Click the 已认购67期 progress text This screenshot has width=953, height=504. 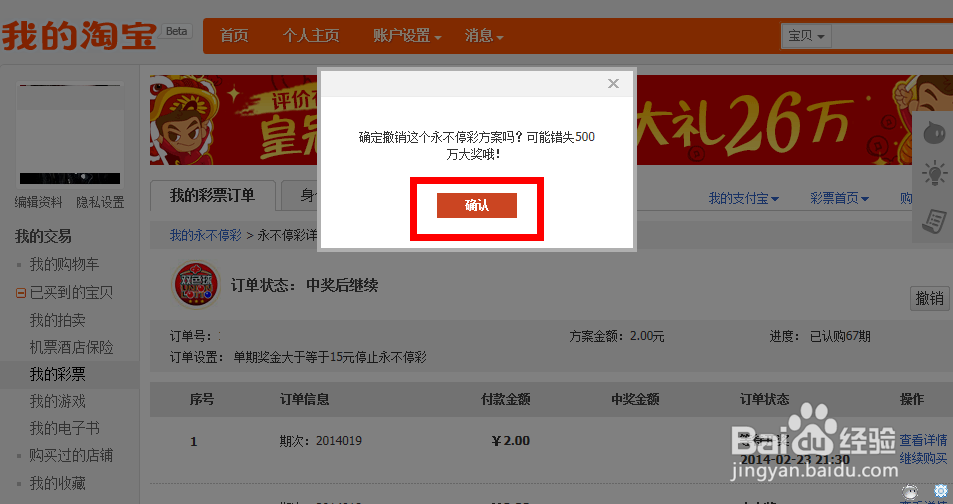[840, 336]
